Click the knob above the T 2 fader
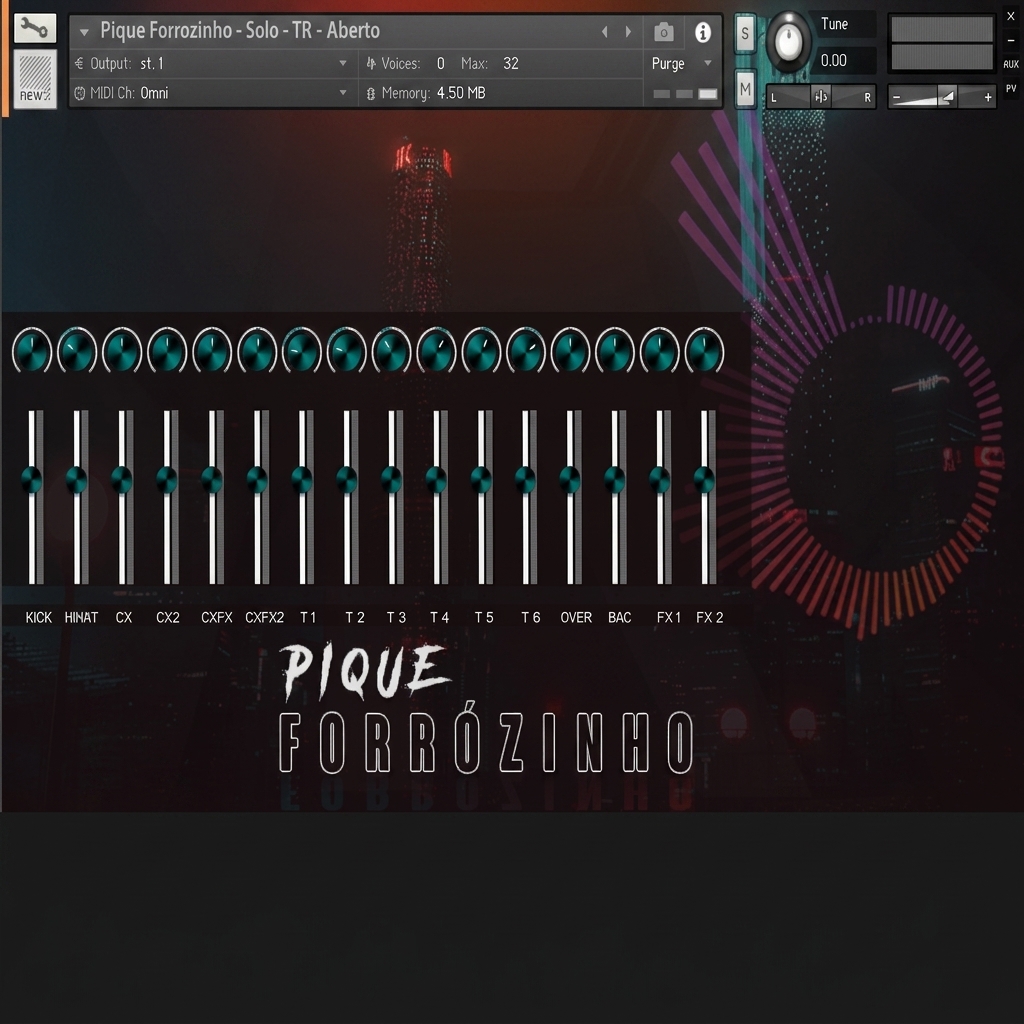The image size is (1024, 1024). pos(347,350)
